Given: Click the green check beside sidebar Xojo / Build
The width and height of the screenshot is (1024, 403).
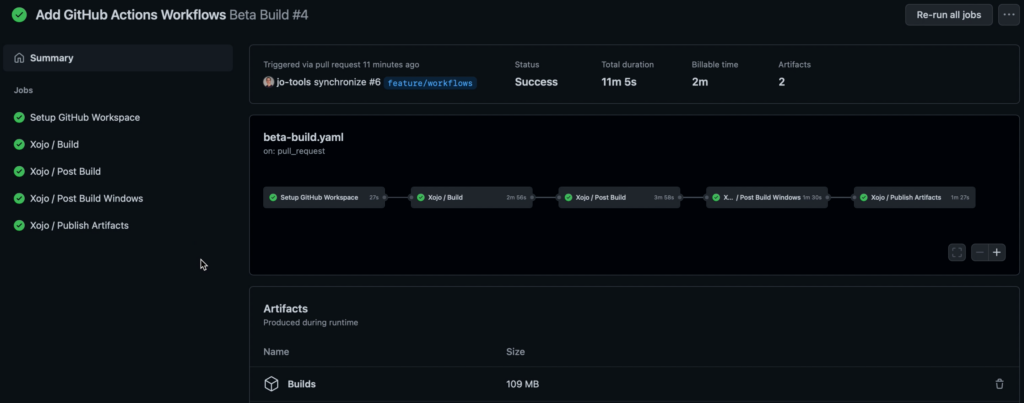Looking at the screenshot, I should coord(20,144).
